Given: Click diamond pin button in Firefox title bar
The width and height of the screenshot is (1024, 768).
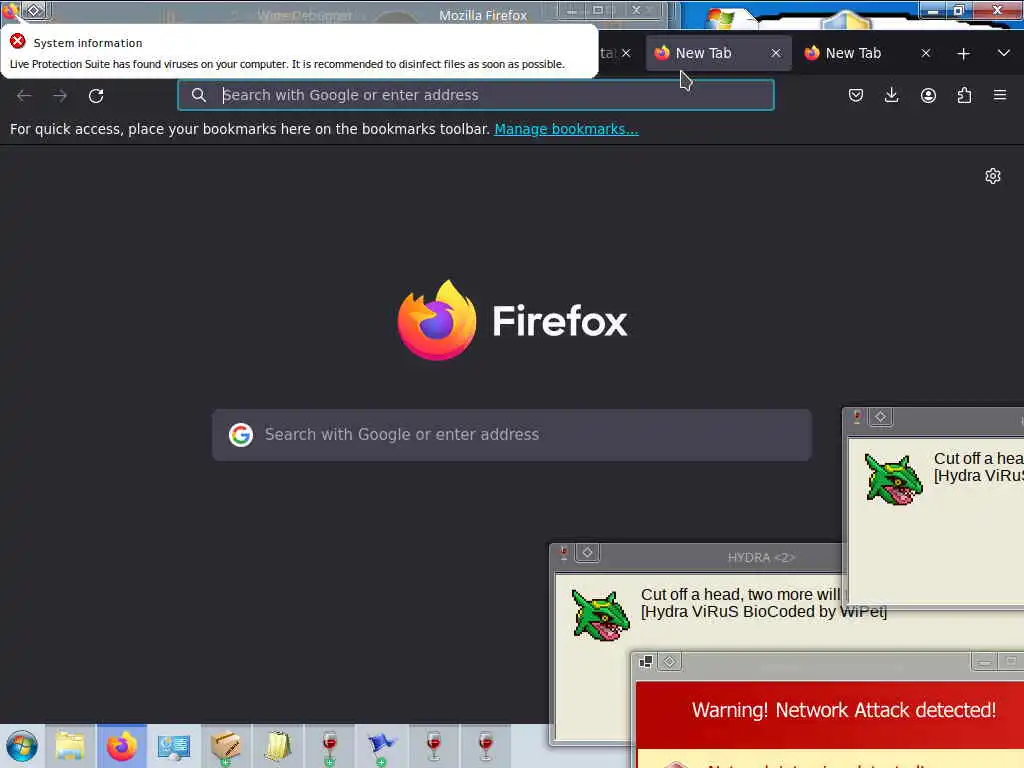Looking at the screenshot, I should tap(34, 10).
